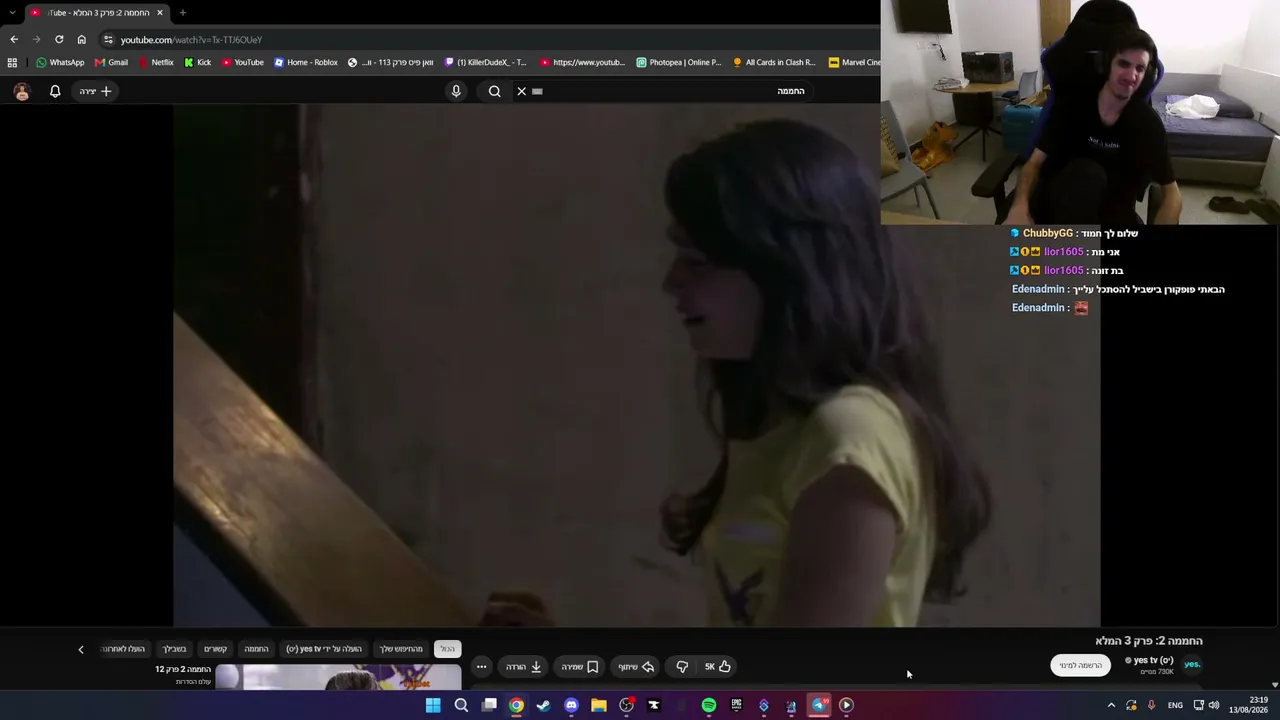This screenshot has width=1280, height=720.
Task: Open the All Cards in Clash Royale bookmark
Action: coord(774,62)
